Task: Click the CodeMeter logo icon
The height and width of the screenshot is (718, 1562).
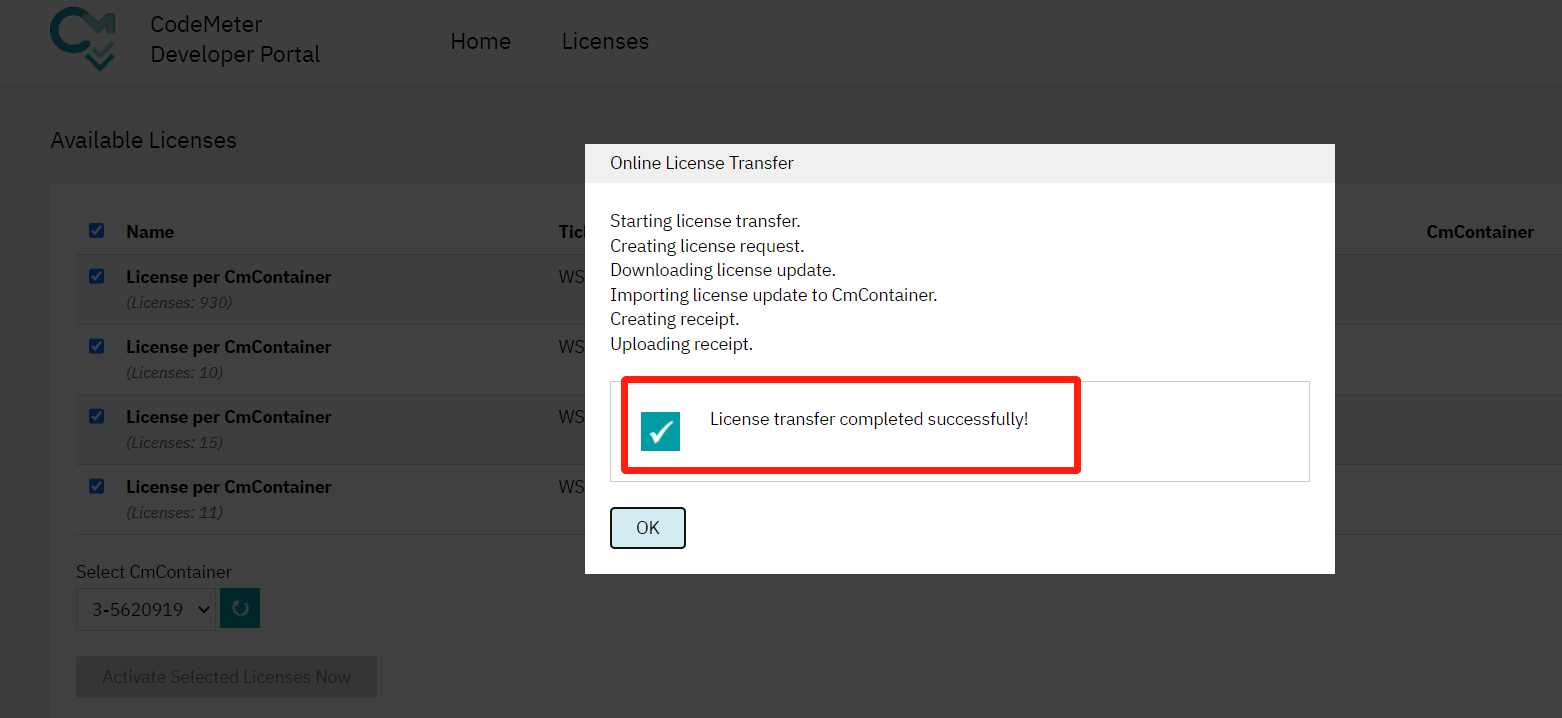Action: [x=83, y=38]
